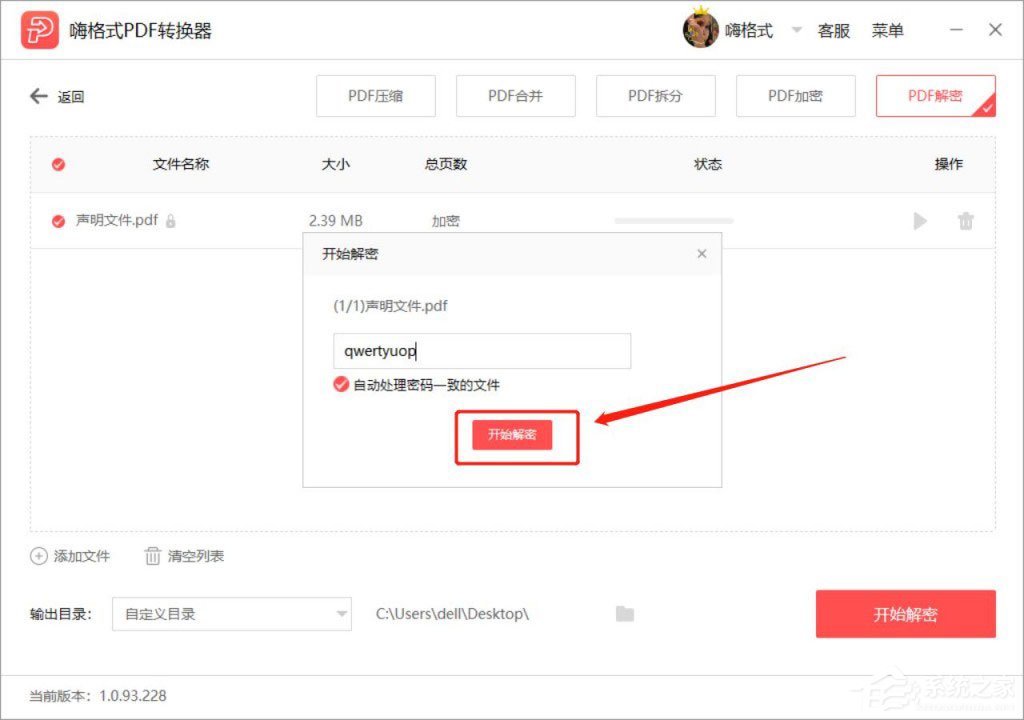1024x720 pixels.
Task: Click the 嗨格式 user avatar
Action: point(702,29)
